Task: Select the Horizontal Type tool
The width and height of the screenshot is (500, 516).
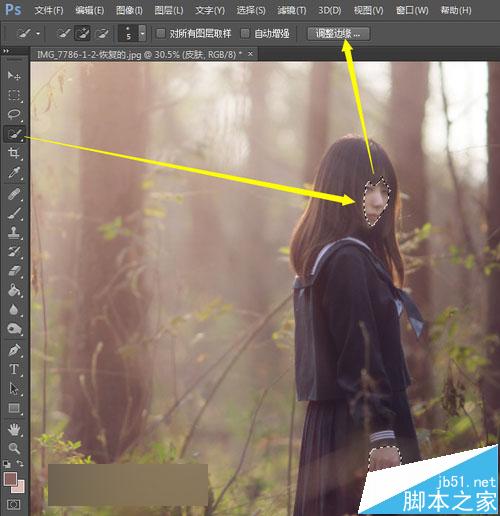Action: point(14,369)
